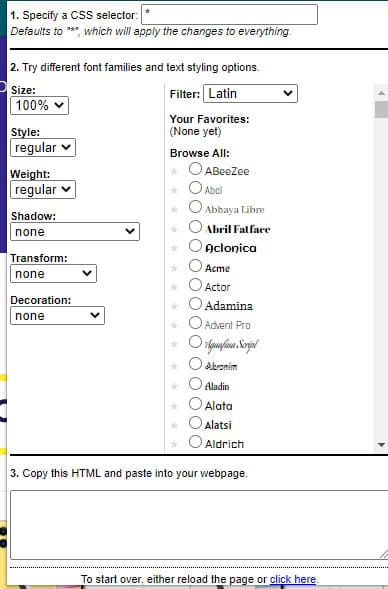Screen dimensions: 388x589
Task: Expand the Filter Latin dropdown
Action: [250, 94]
